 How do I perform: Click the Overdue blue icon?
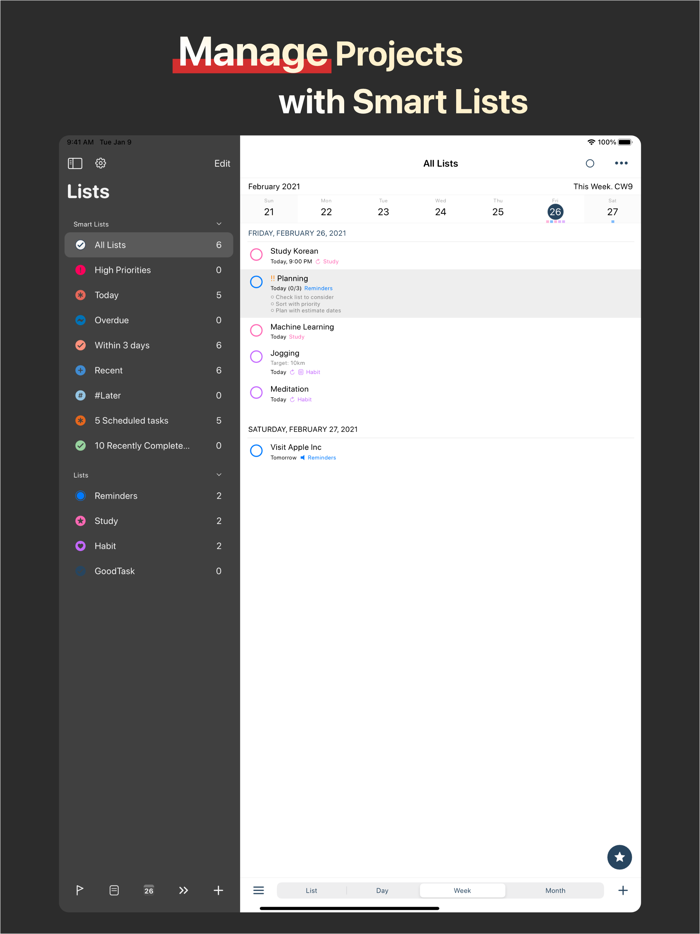click(80, 320)
